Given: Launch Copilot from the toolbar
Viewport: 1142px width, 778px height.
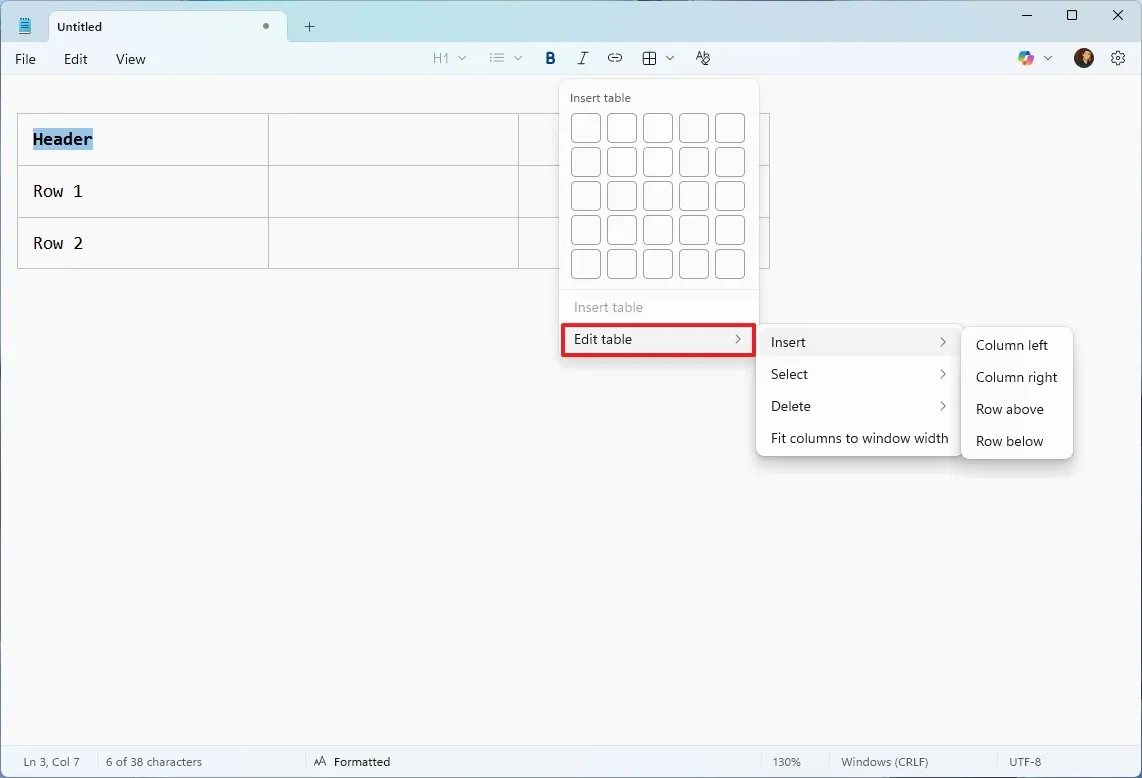Looking at the screenshot, I should (x=1027, y=58).
